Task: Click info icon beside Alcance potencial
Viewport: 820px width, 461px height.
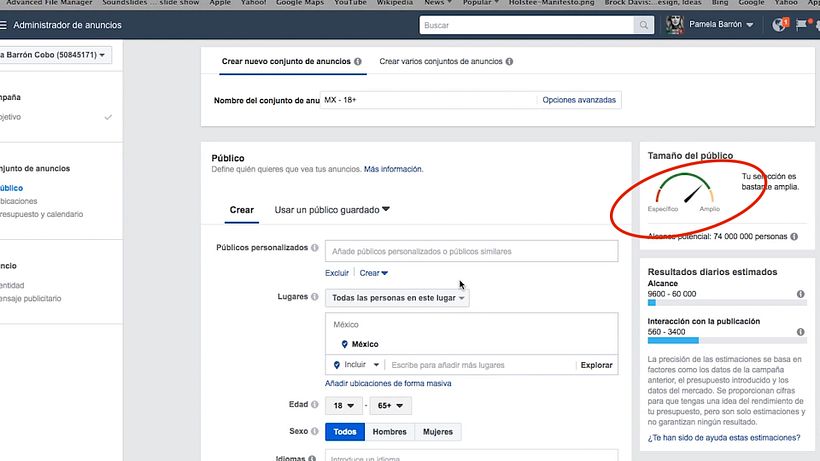Action: coord(794,236)
